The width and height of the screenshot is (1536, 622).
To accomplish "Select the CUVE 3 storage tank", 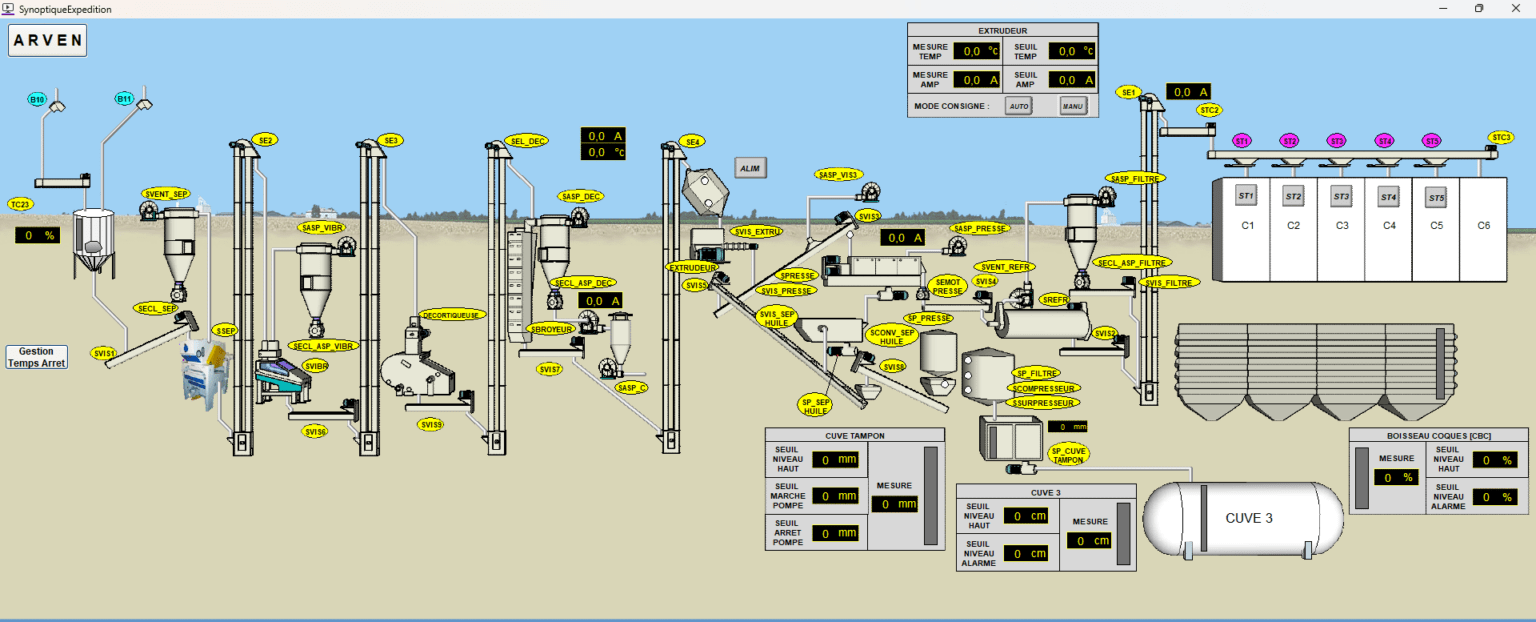I will [x=1243, y=518].
